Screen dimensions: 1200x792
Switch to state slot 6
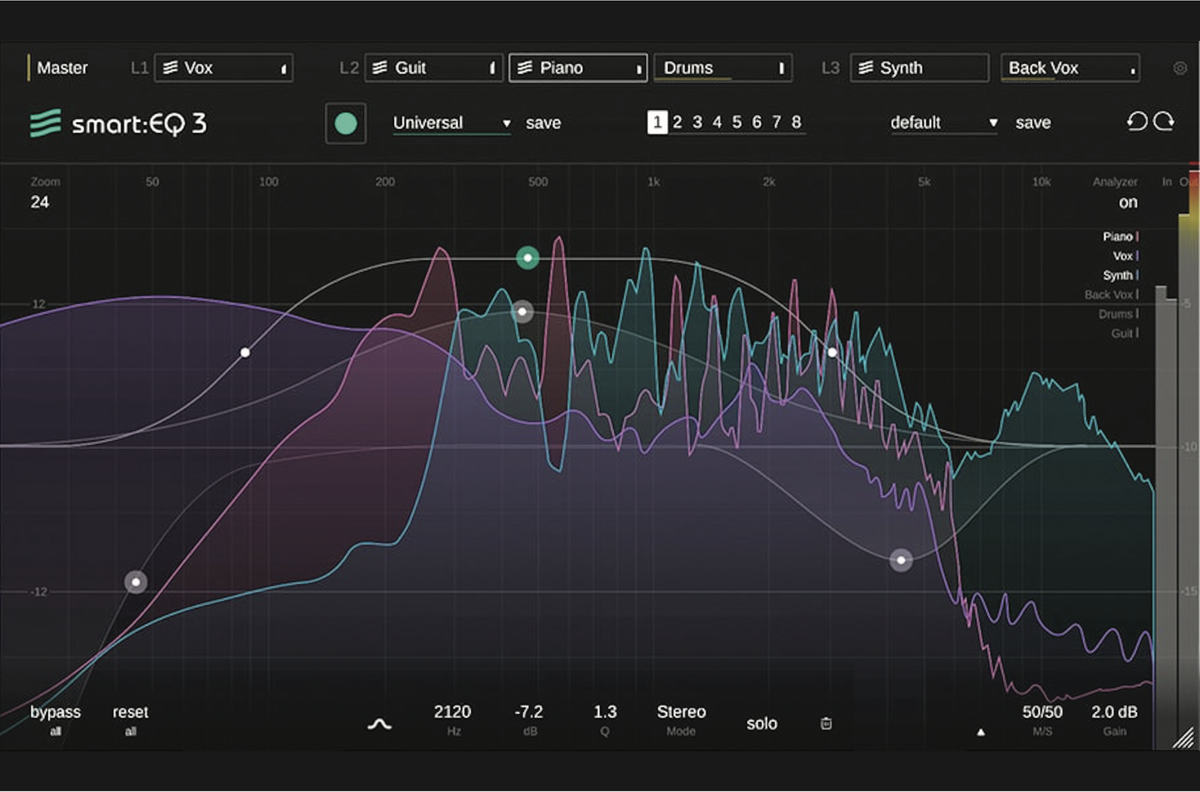757,122
